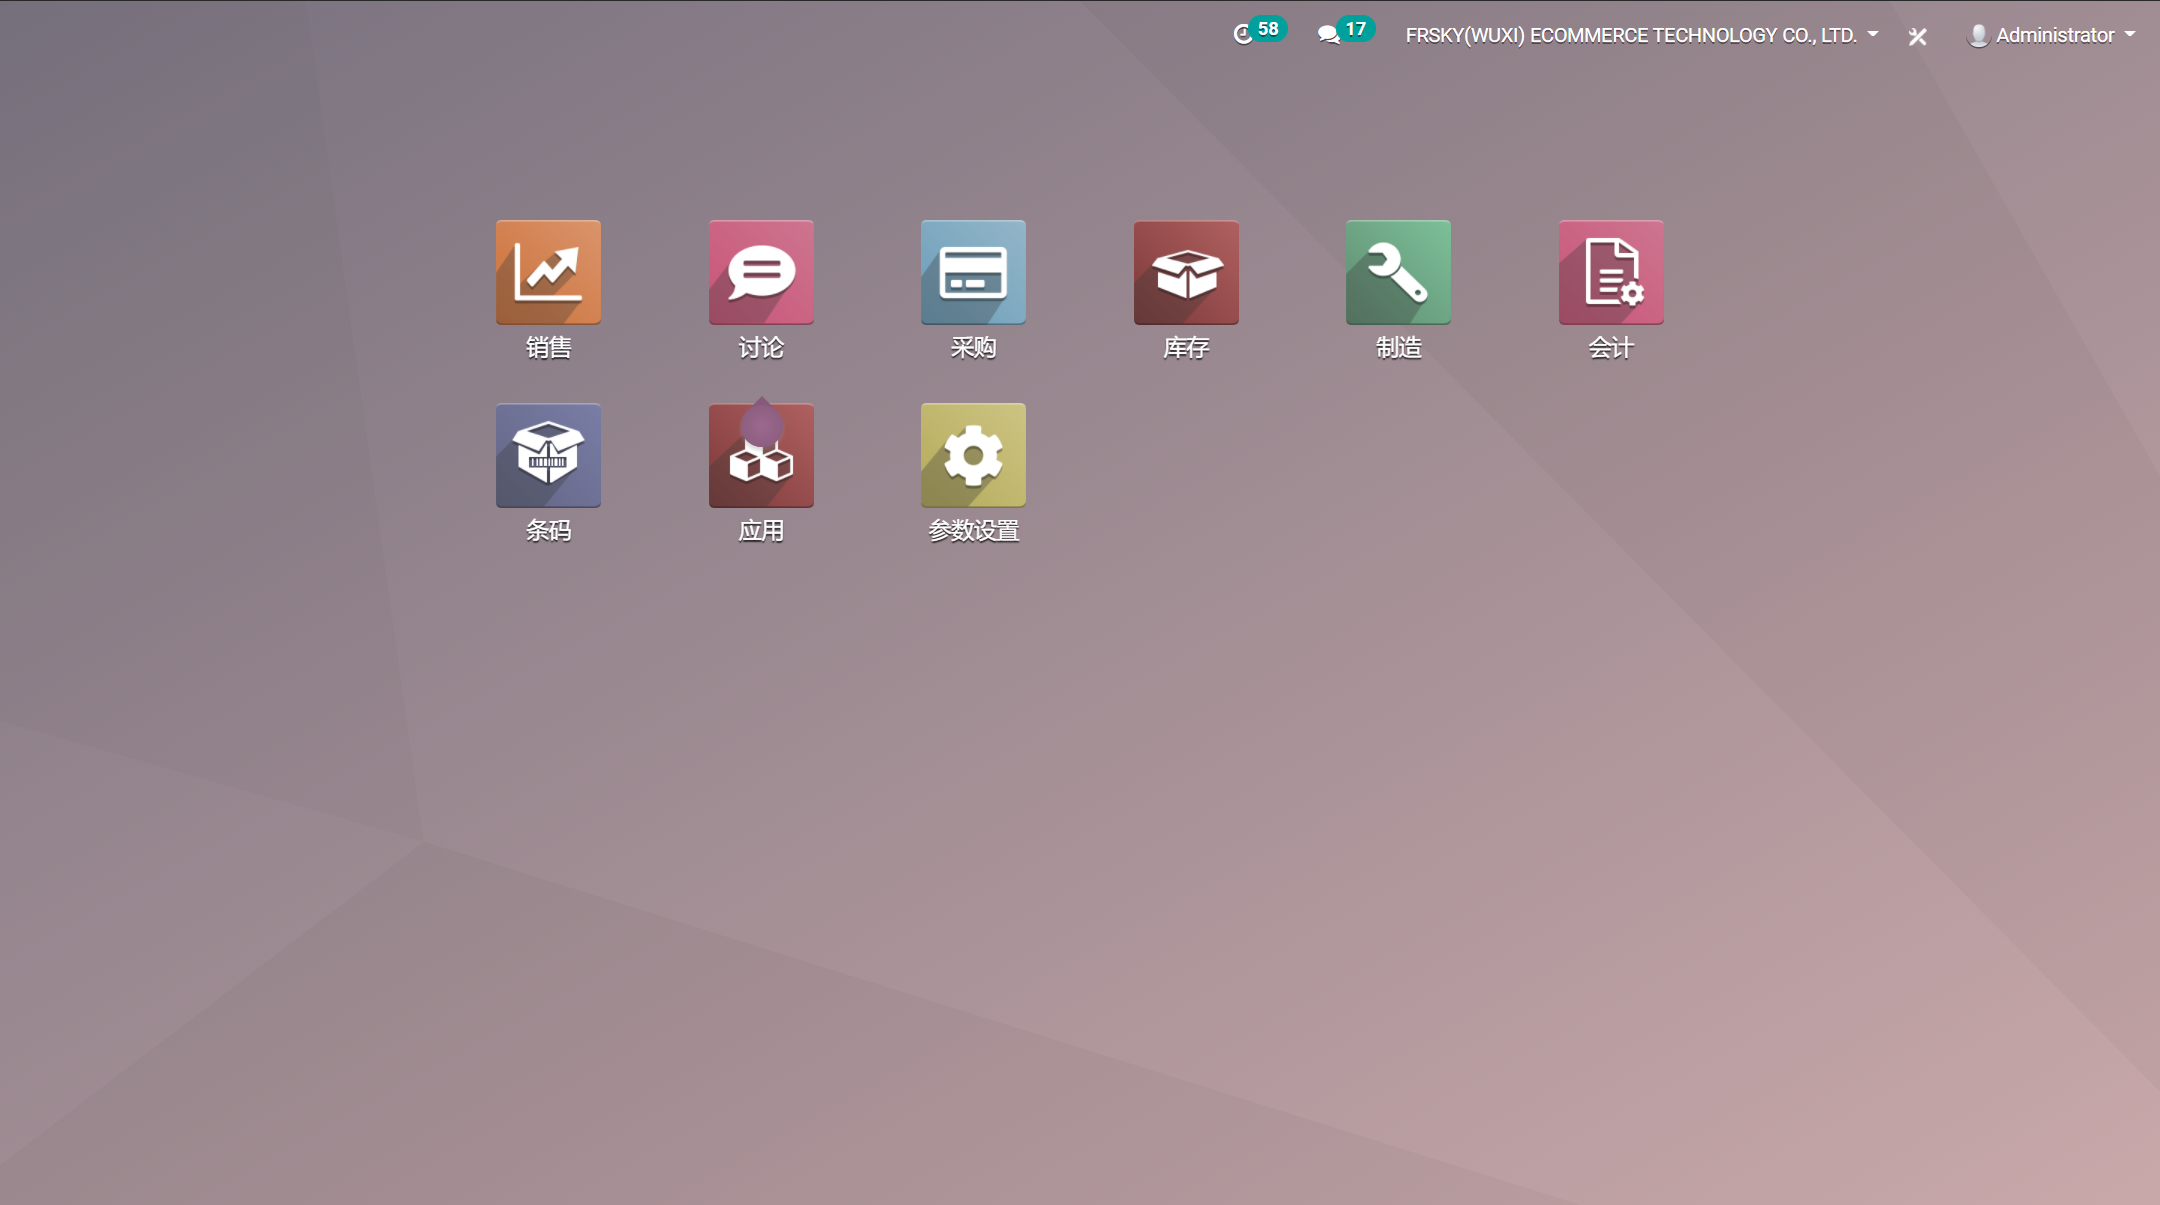Open the 销售 (Sales) app icon

click(548, 272)
